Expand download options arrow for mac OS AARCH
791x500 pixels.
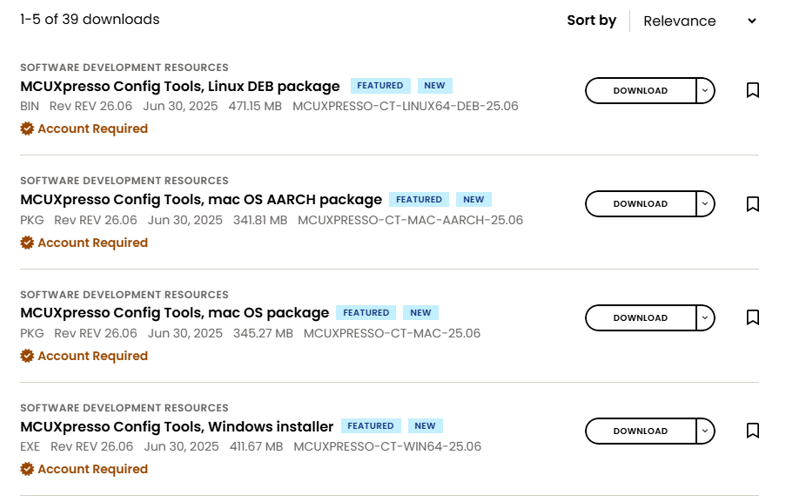pos(705,204)
